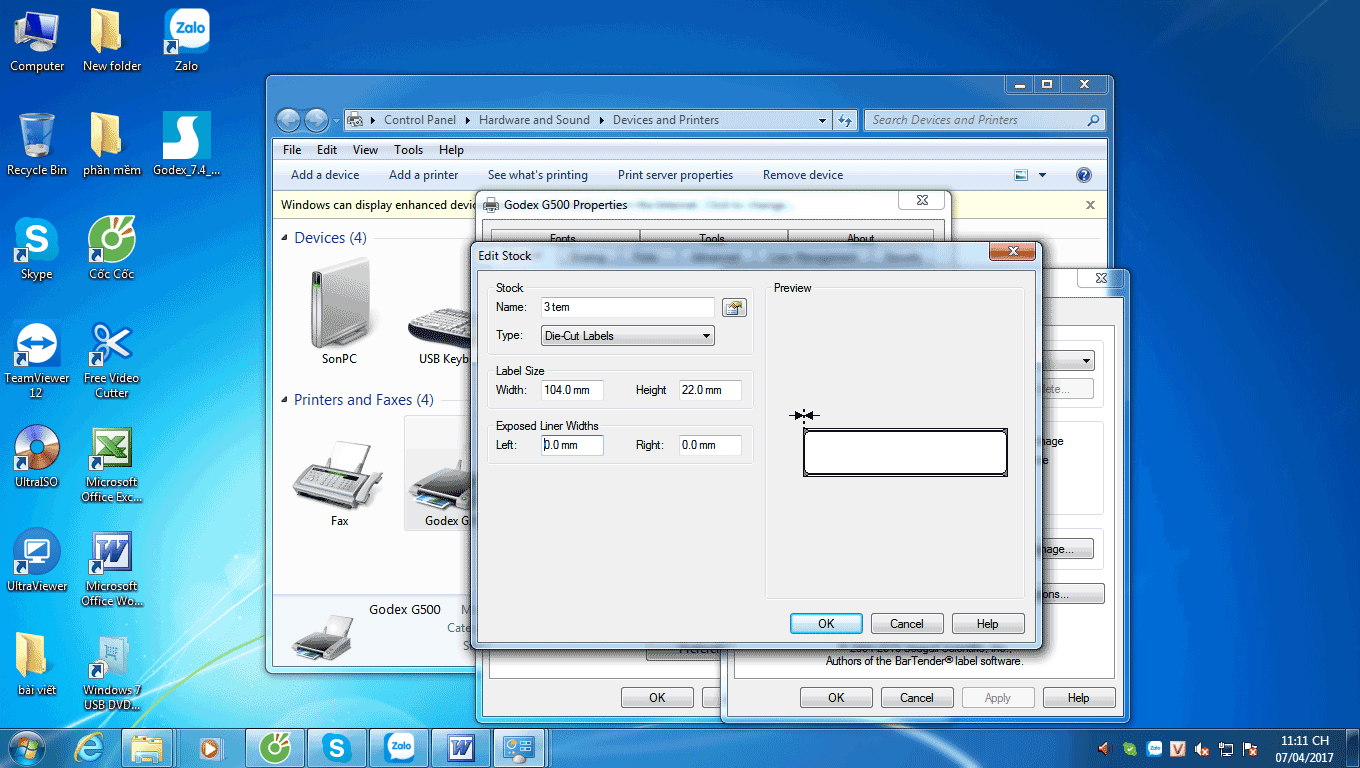Viewport: 1360px width, 768px height.
Task: Click Add a printer toolbar button
Action: [x=423, y=175]
